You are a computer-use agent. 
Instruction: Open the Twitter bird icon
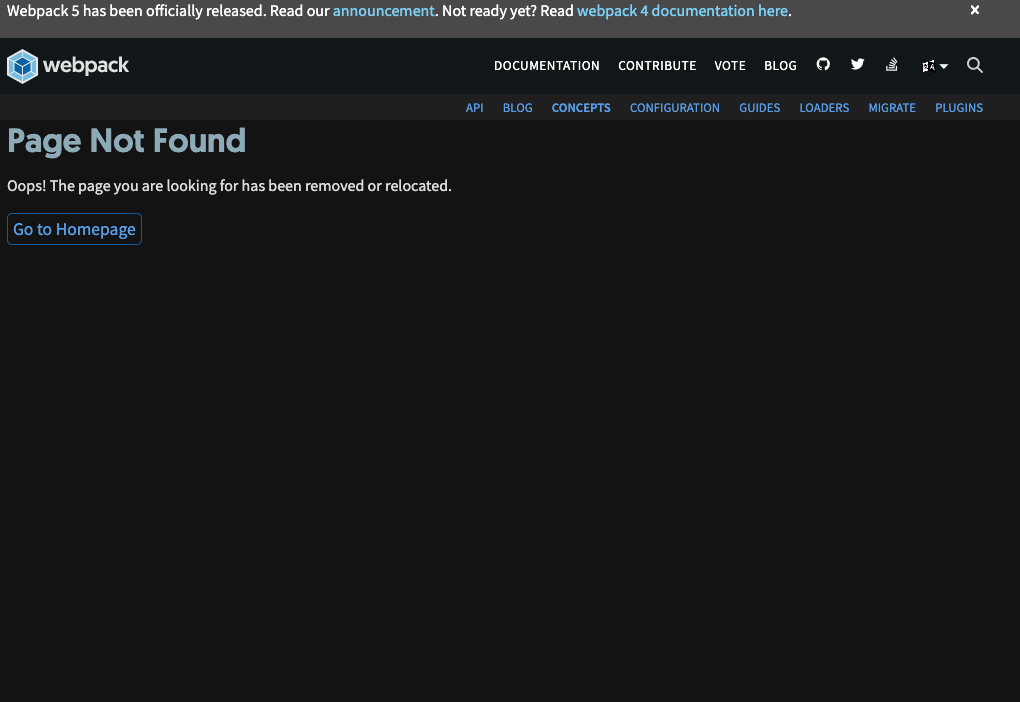coord(857,64)
